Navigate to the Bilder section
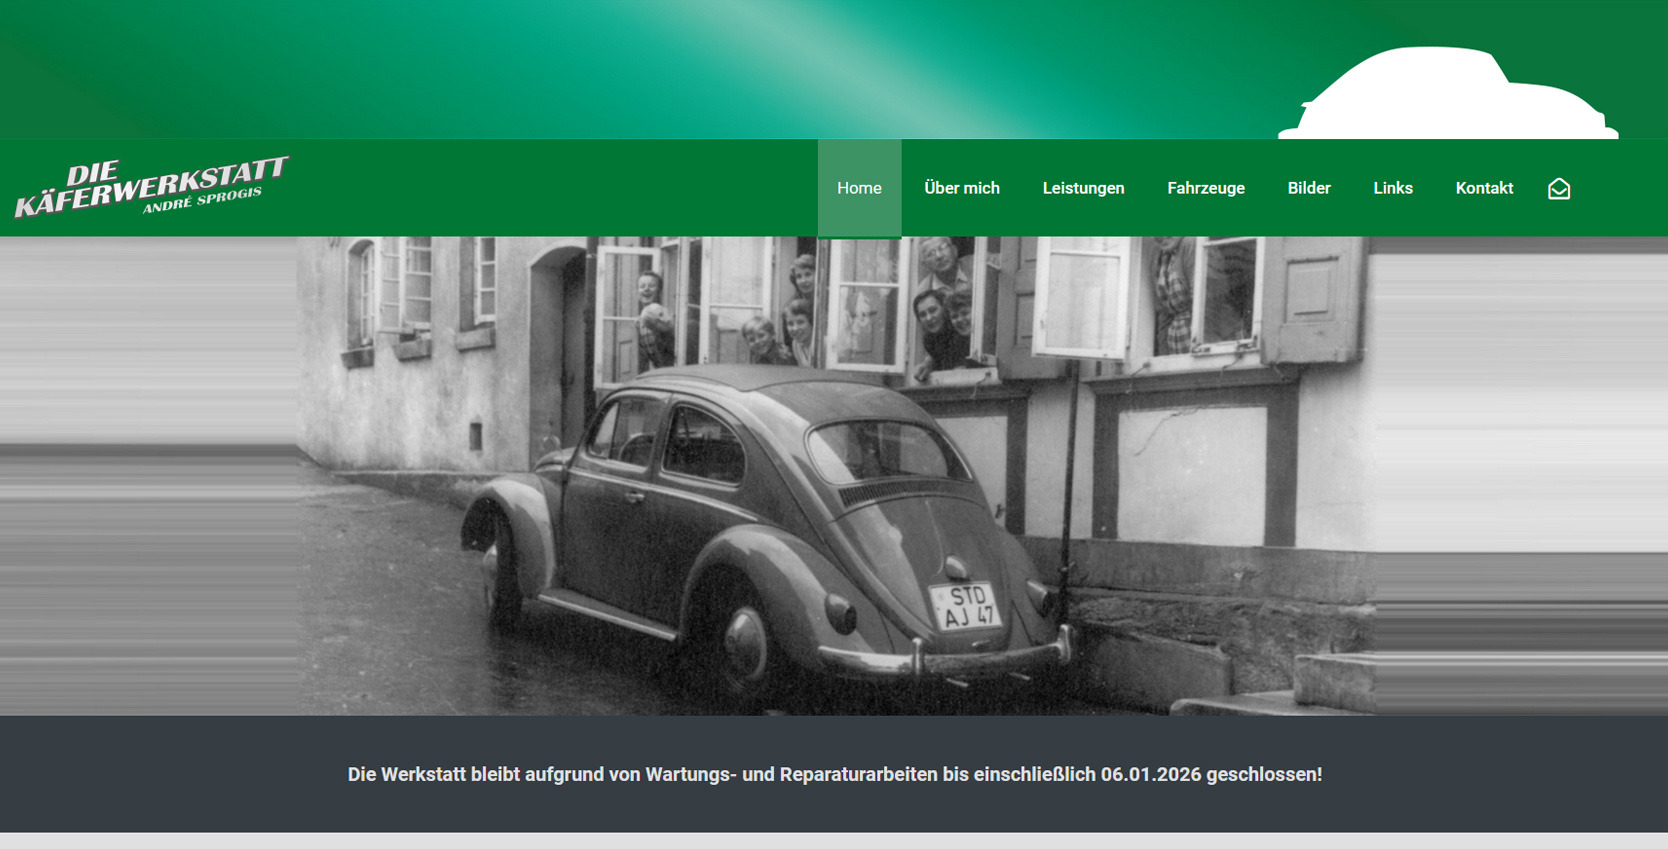 (x=1308, y=188)
